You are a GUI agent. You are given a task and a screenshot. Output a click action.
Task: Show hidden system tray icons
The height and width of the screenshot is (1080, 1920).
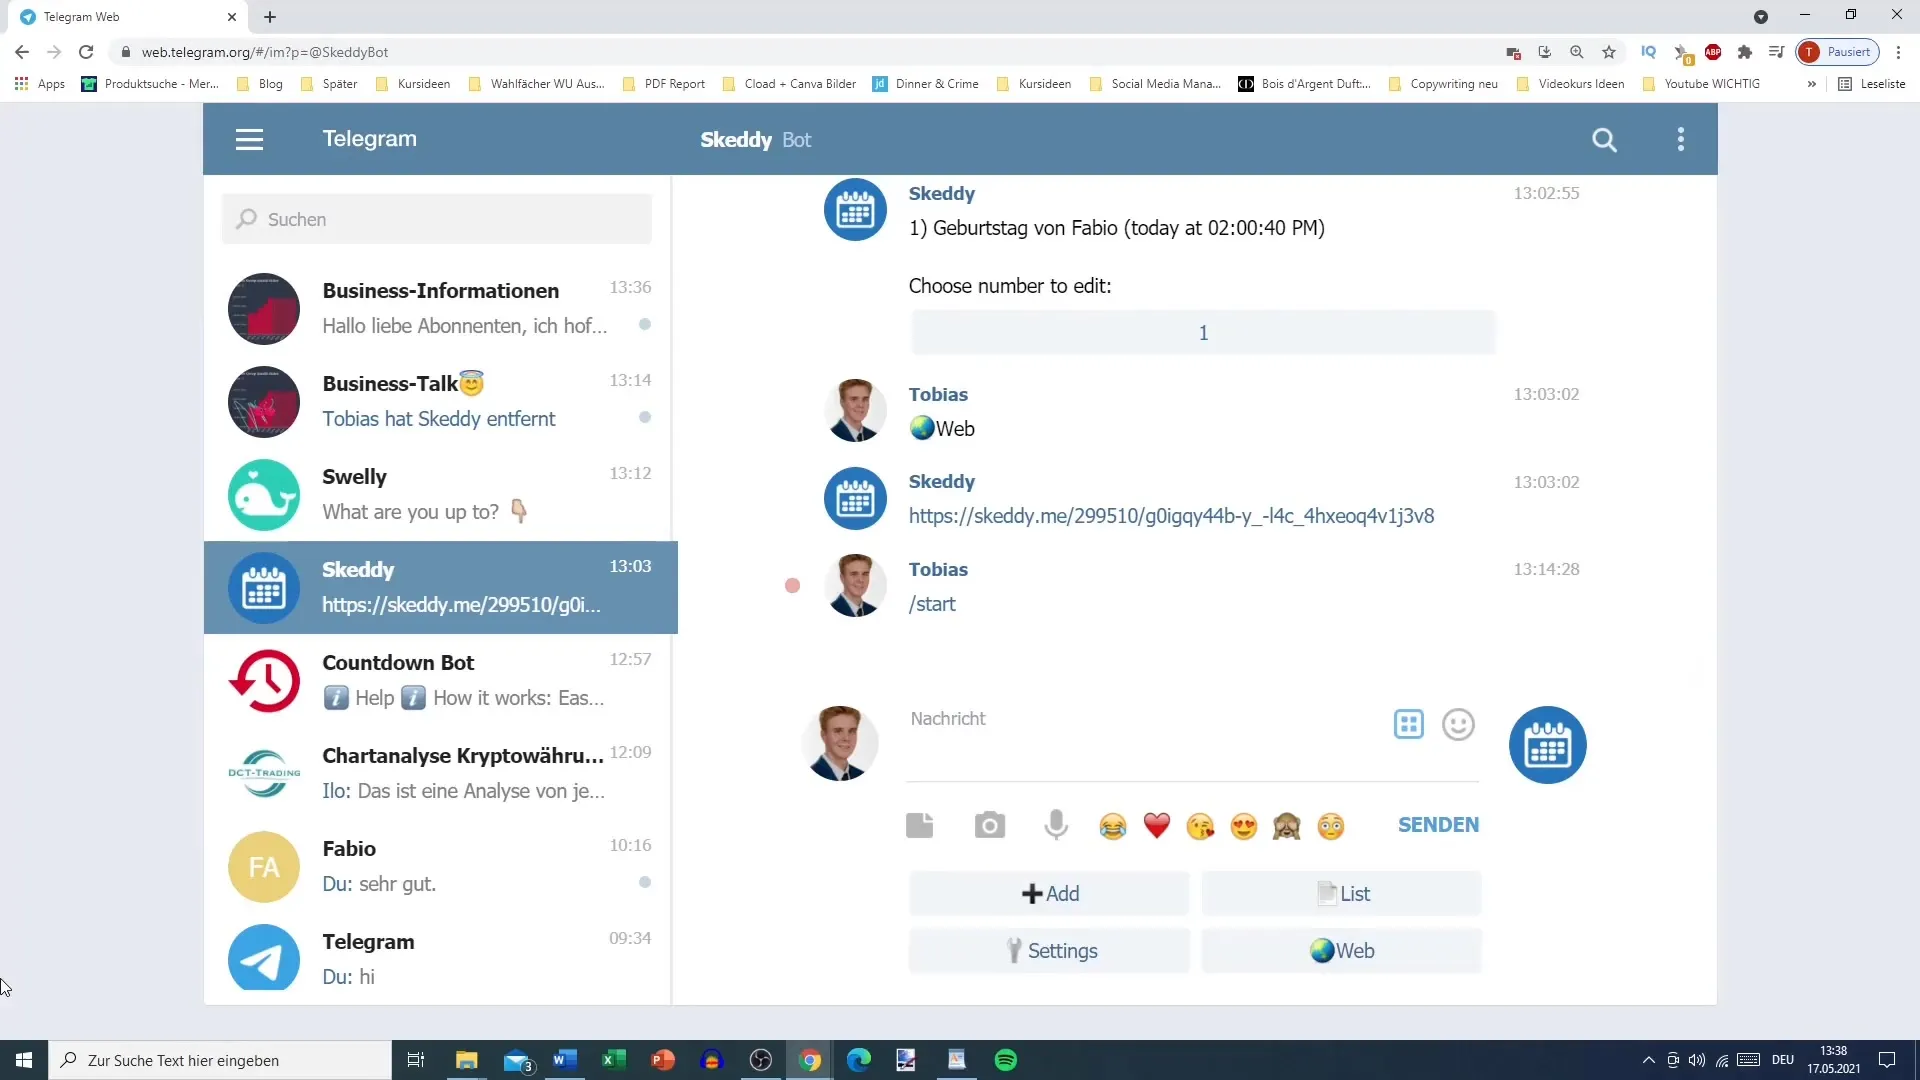(1648, 1060)
